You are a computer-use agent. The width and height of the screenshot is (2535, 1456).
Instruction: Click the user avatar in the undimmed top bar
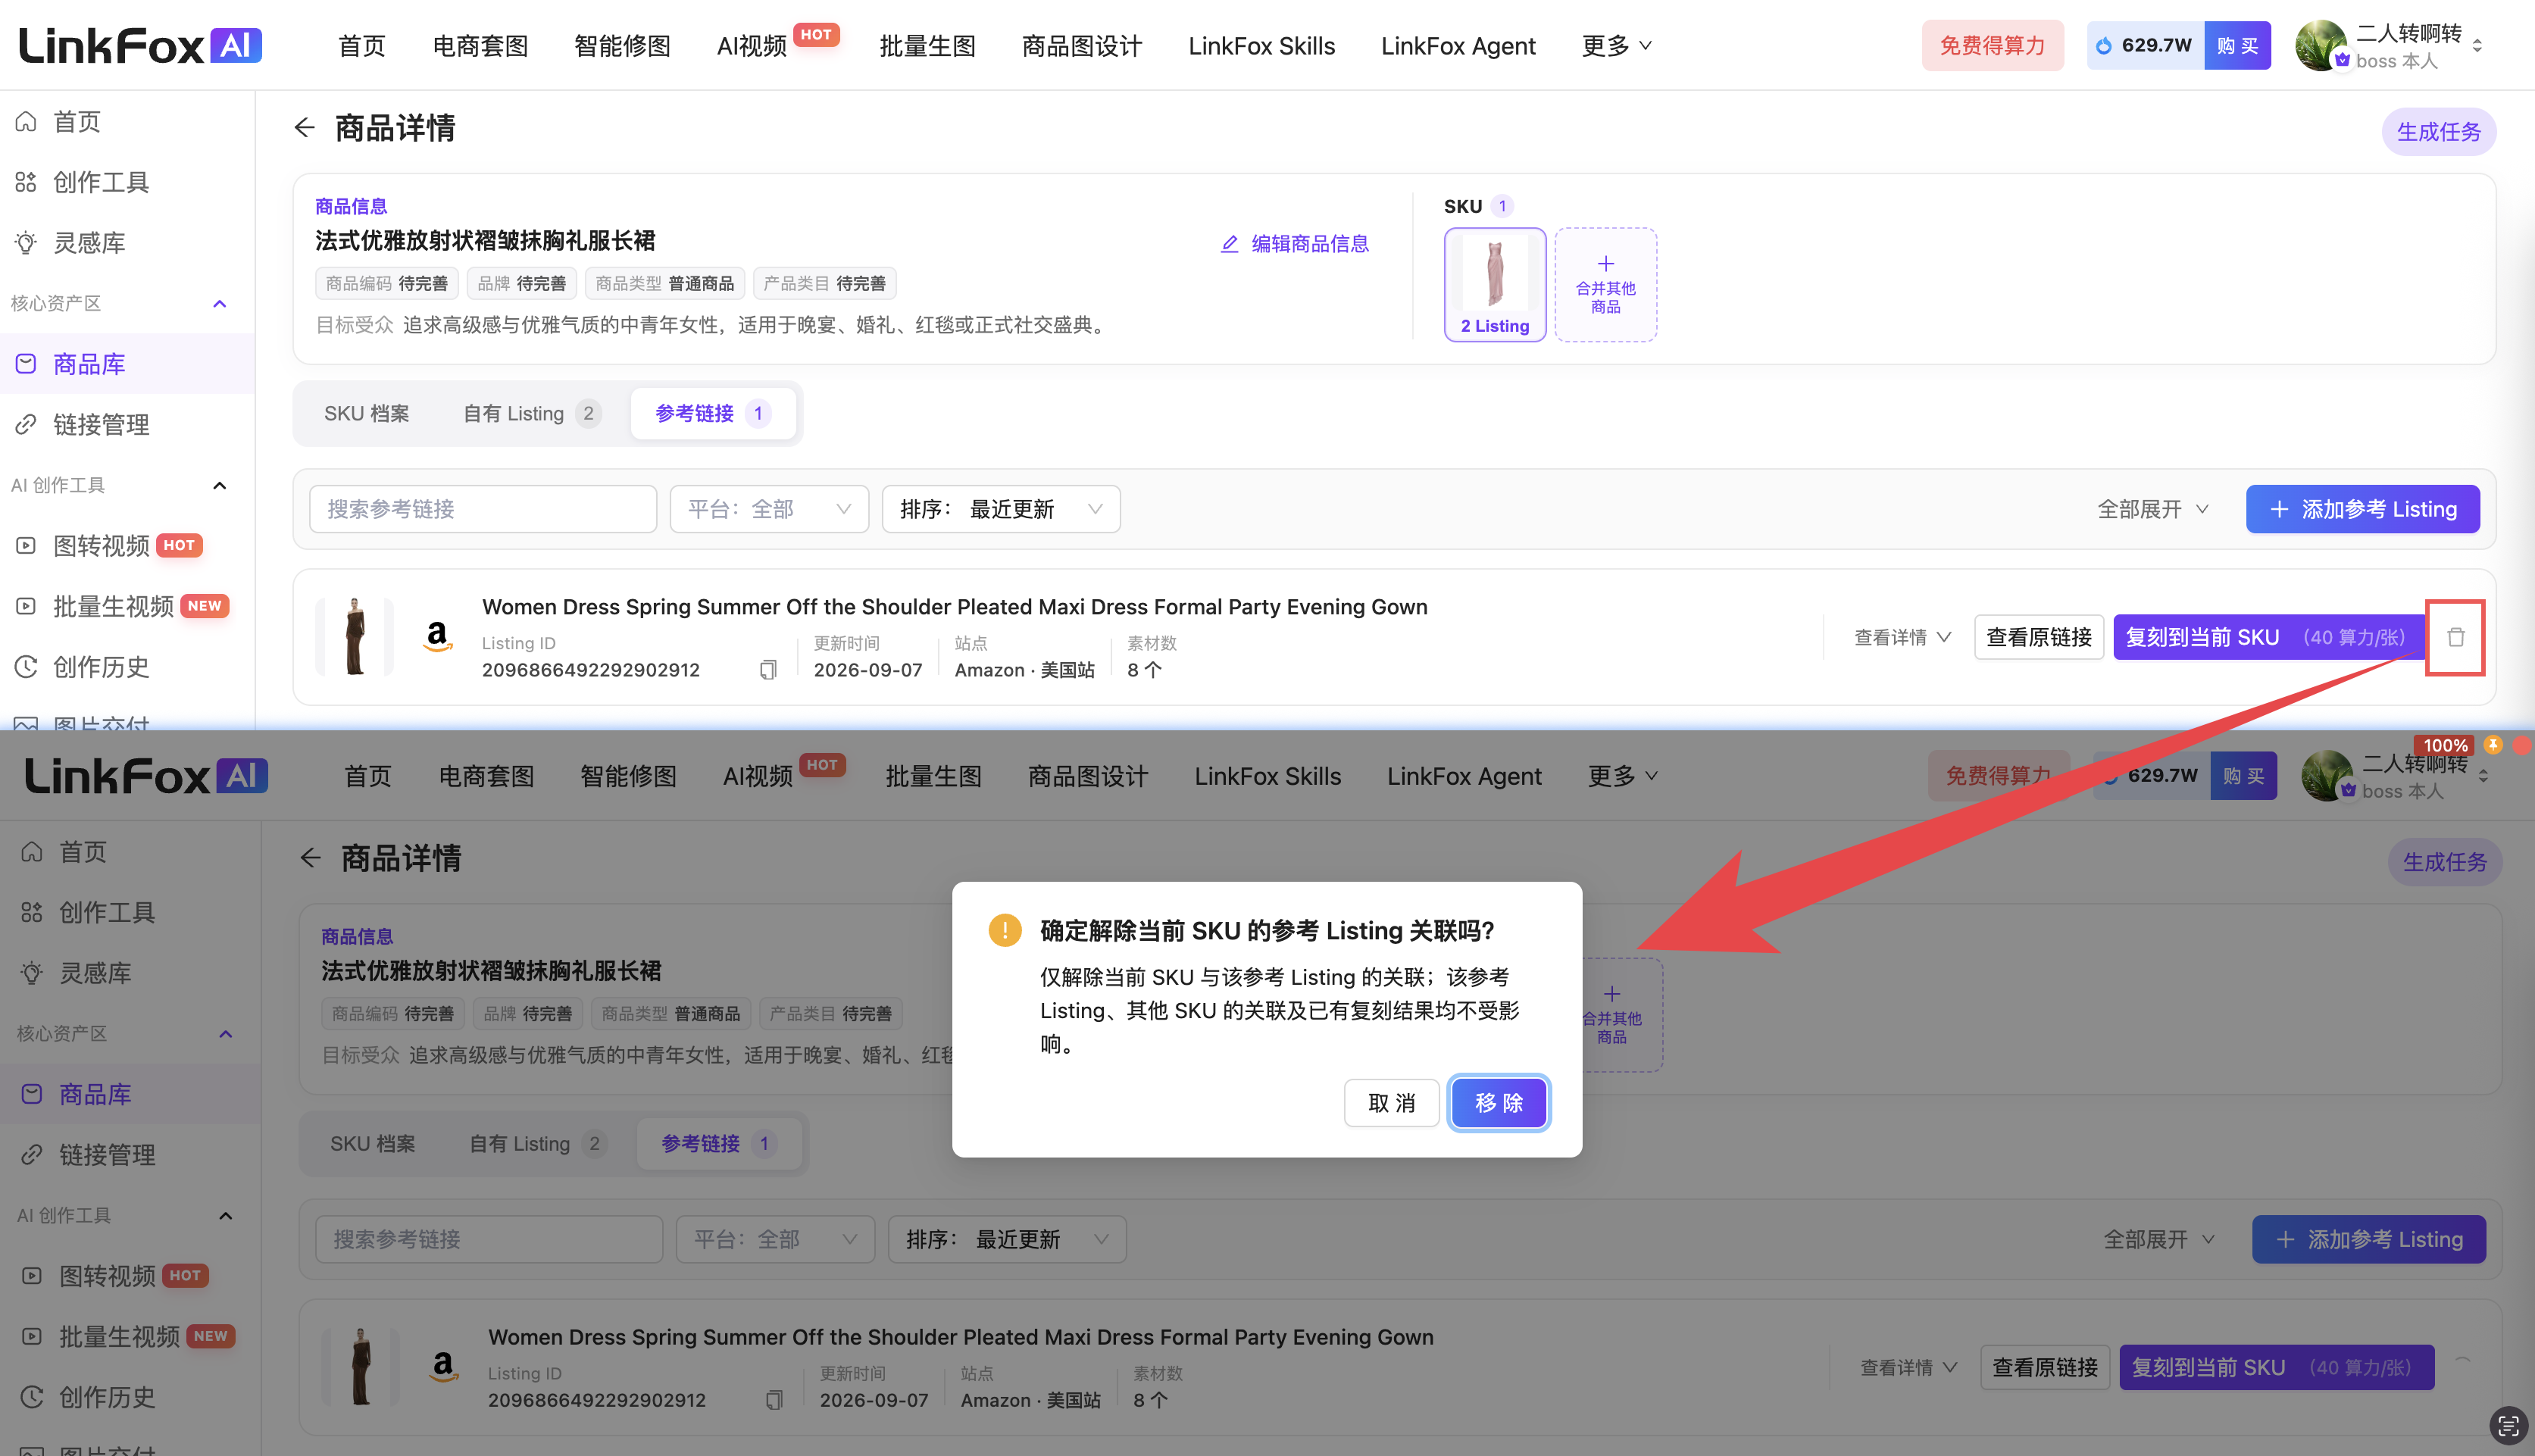(x=2321, y=45)
